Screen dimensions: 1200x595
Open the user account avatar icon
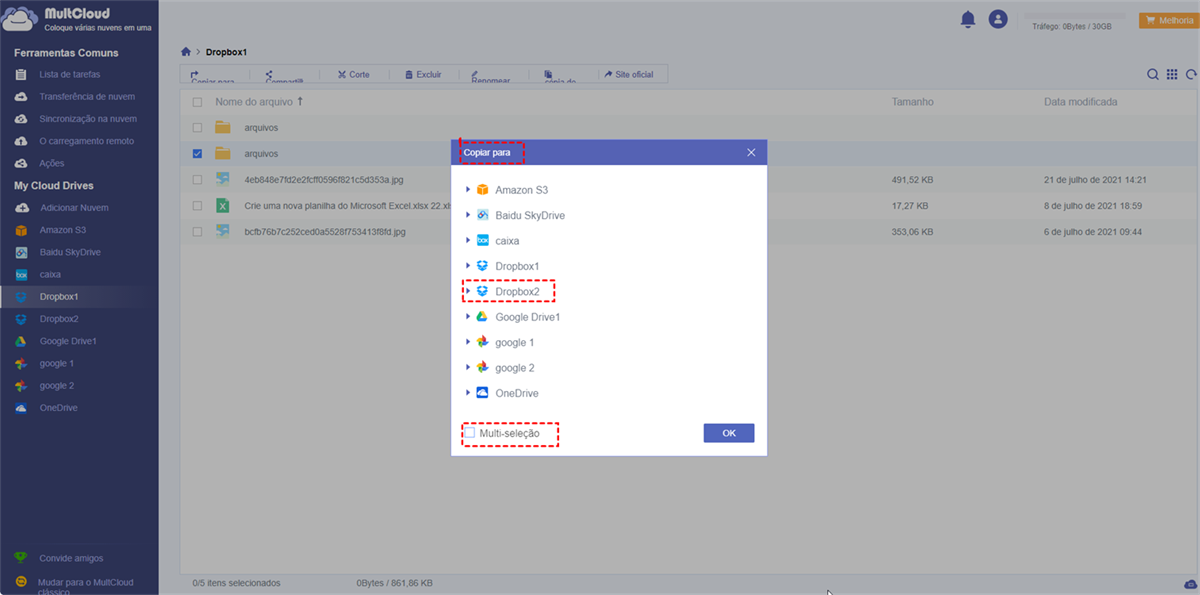click(x=997, y=19)
